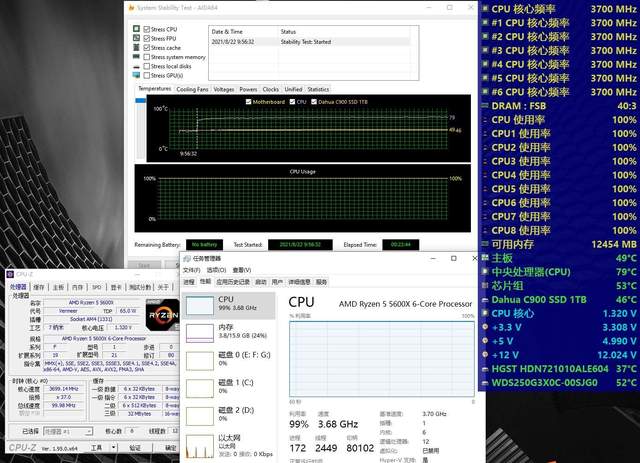
Task: Switch to the 进程 tab in Task Manager
Action: pos(189,282)
